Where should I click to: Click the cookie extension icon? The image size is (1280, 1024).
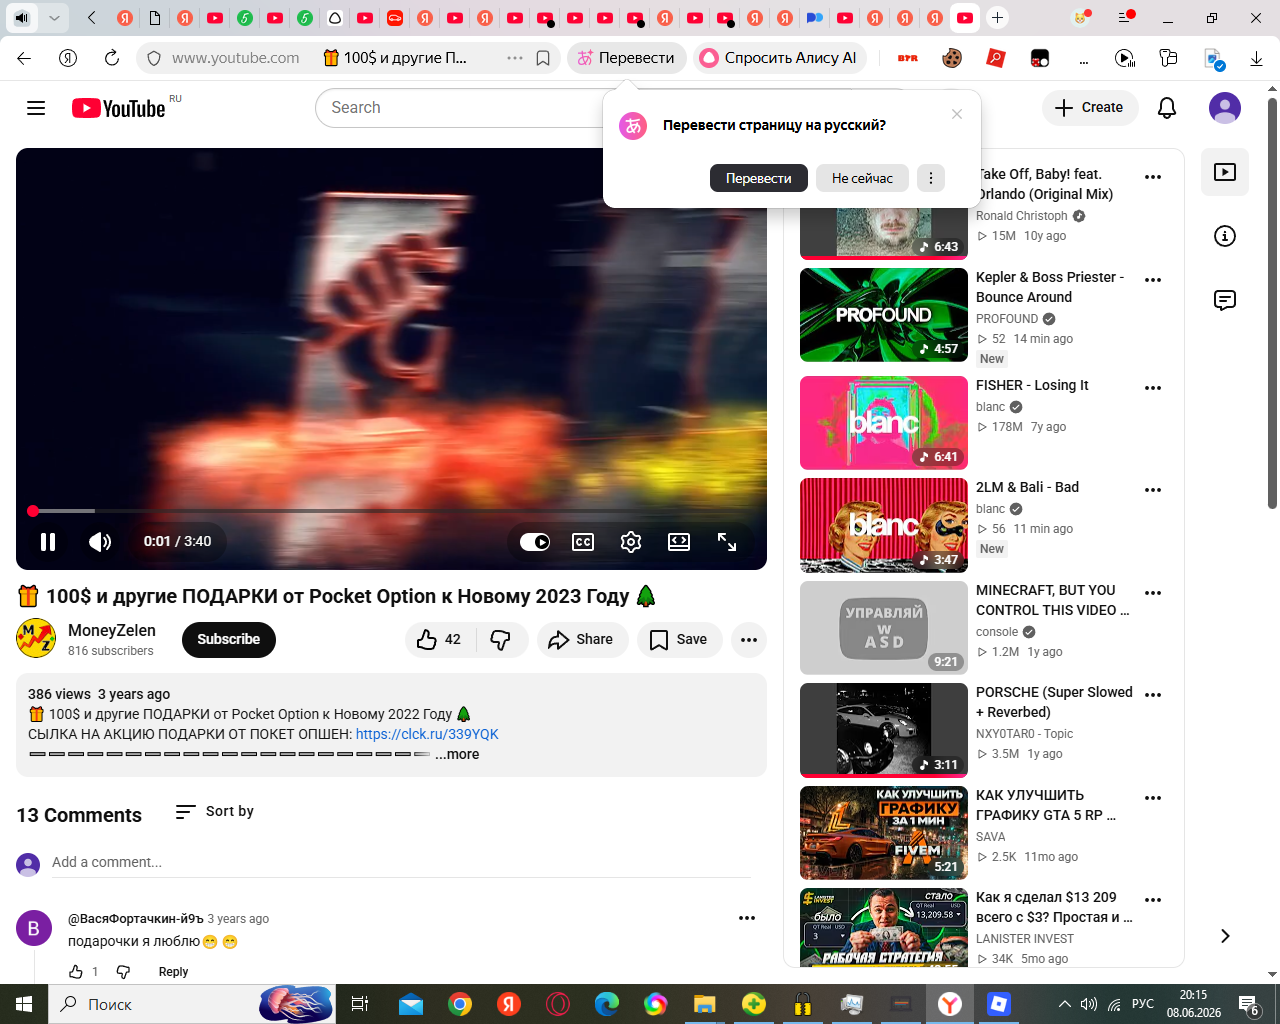tap(952, 58)
